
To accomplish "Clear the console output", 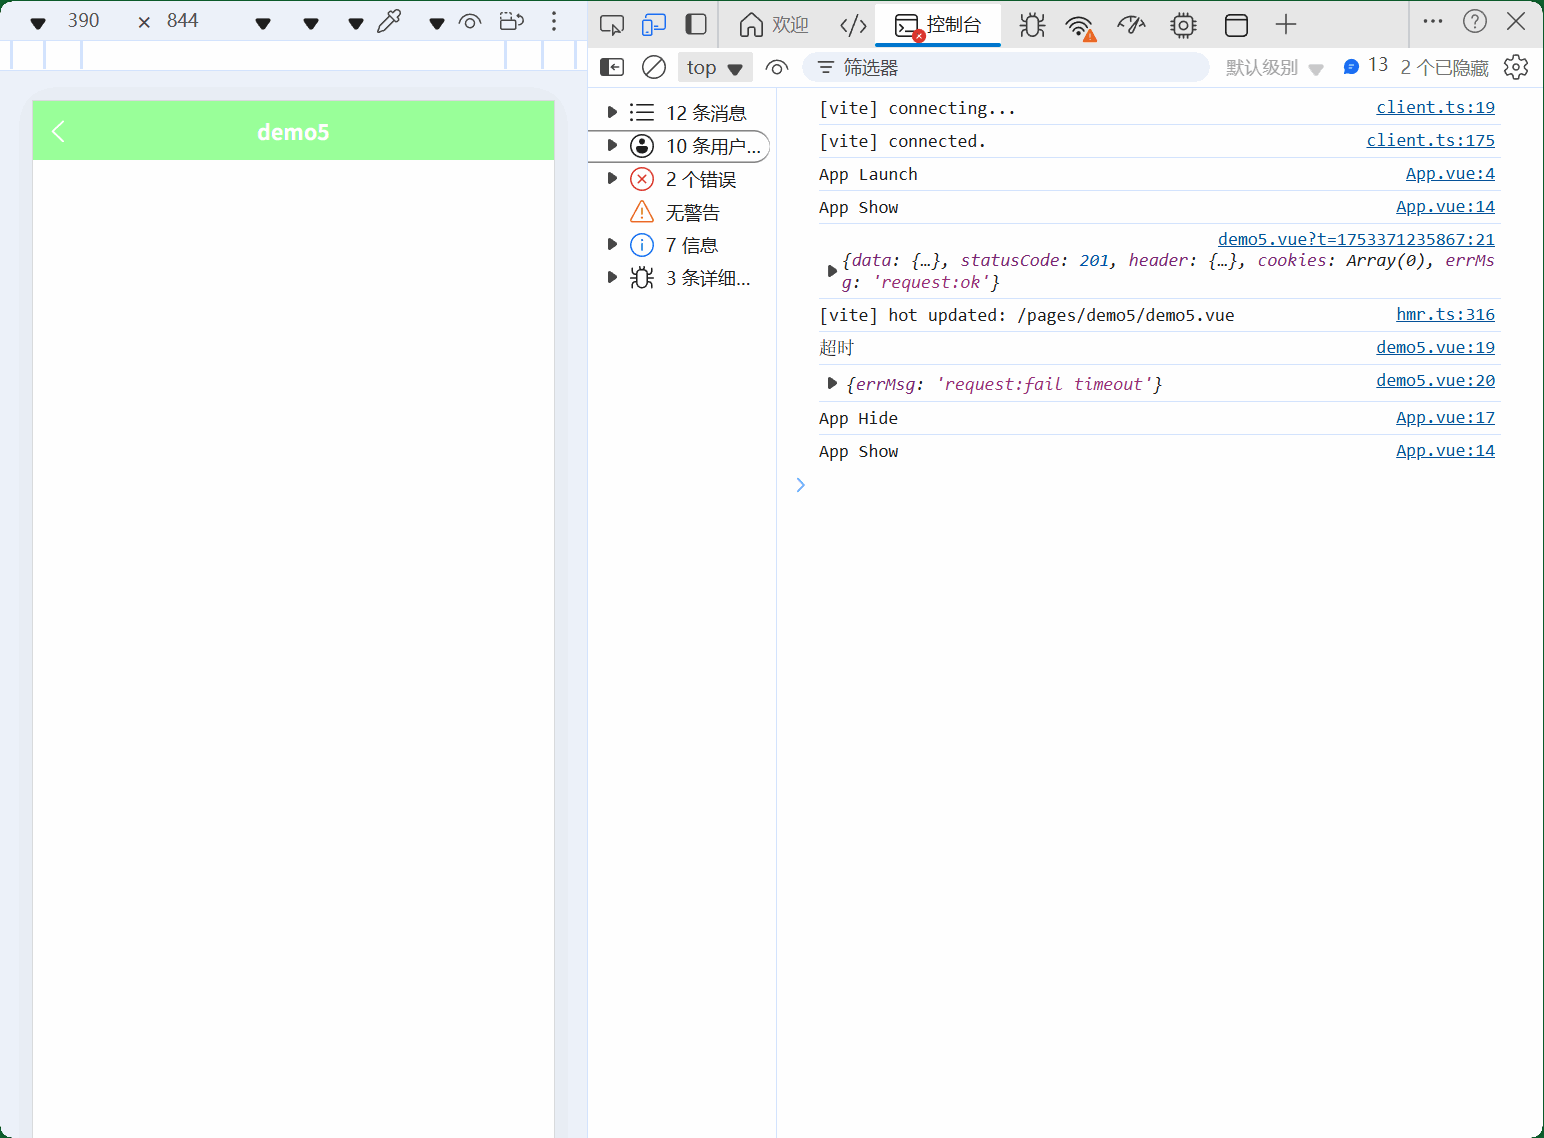I will [x=653, y=67].
